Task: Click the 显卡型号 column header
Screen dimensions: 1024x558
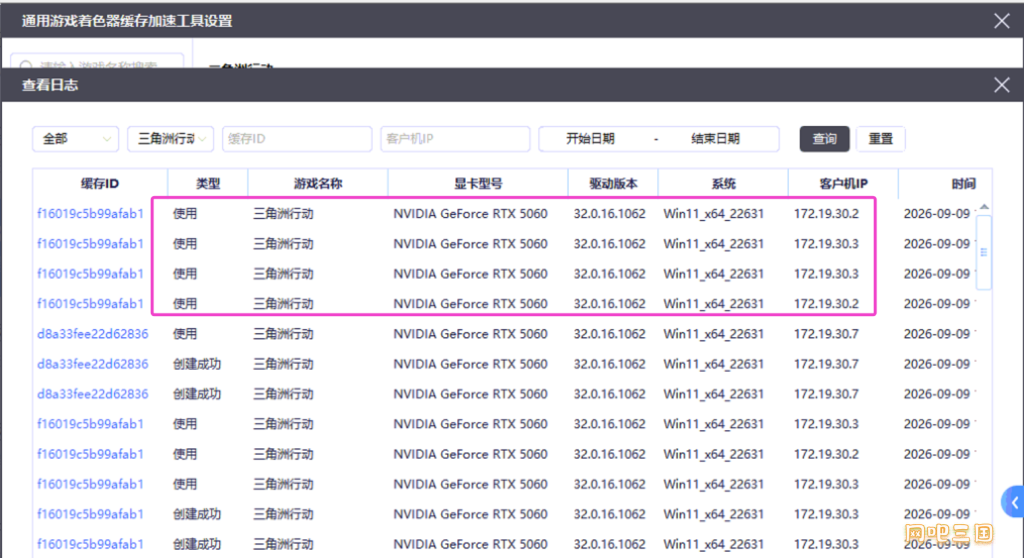Action: click(x=478, y=184)
